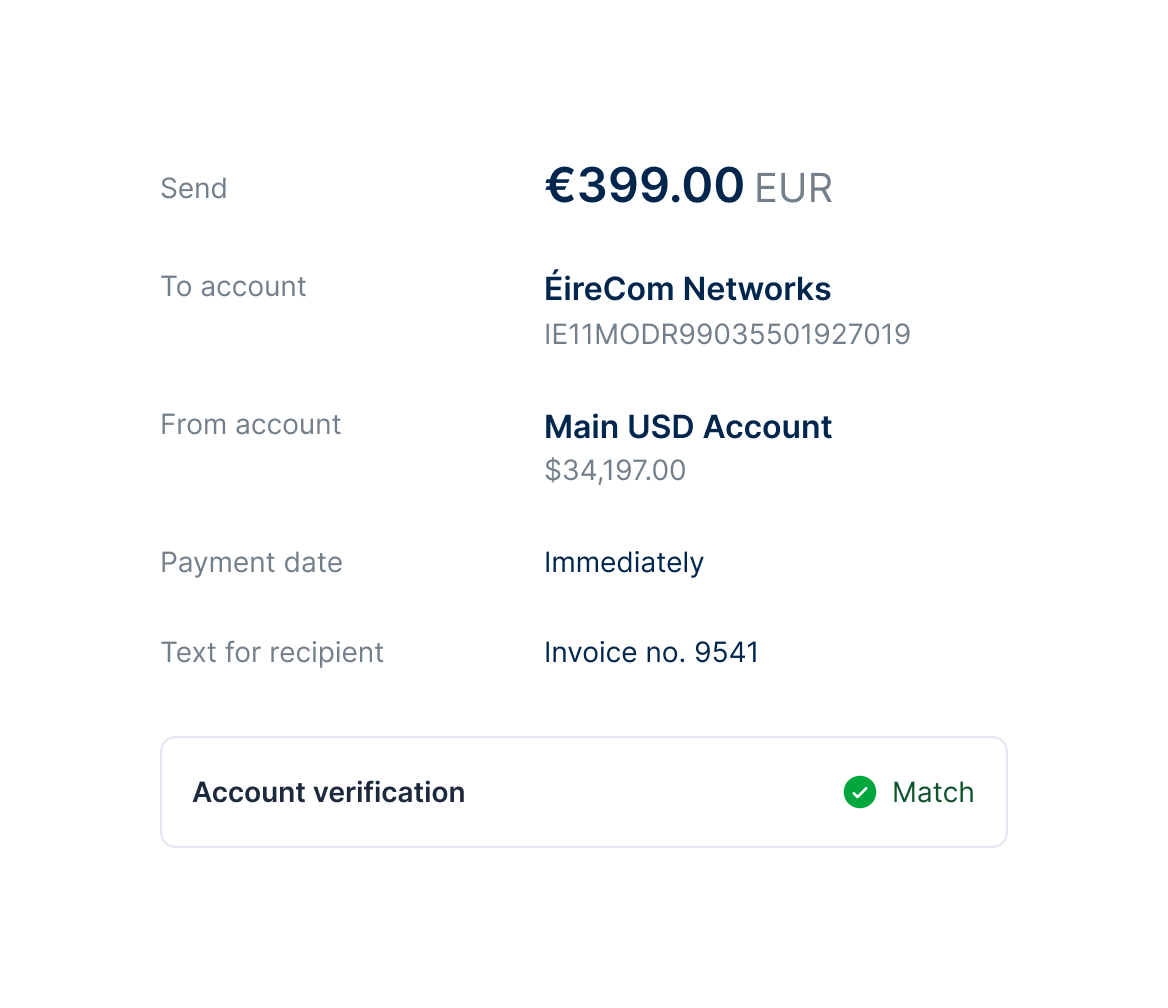Click the $34,197.00 account balance
Screen dimensions: 1168x1008
coord(615,470)
